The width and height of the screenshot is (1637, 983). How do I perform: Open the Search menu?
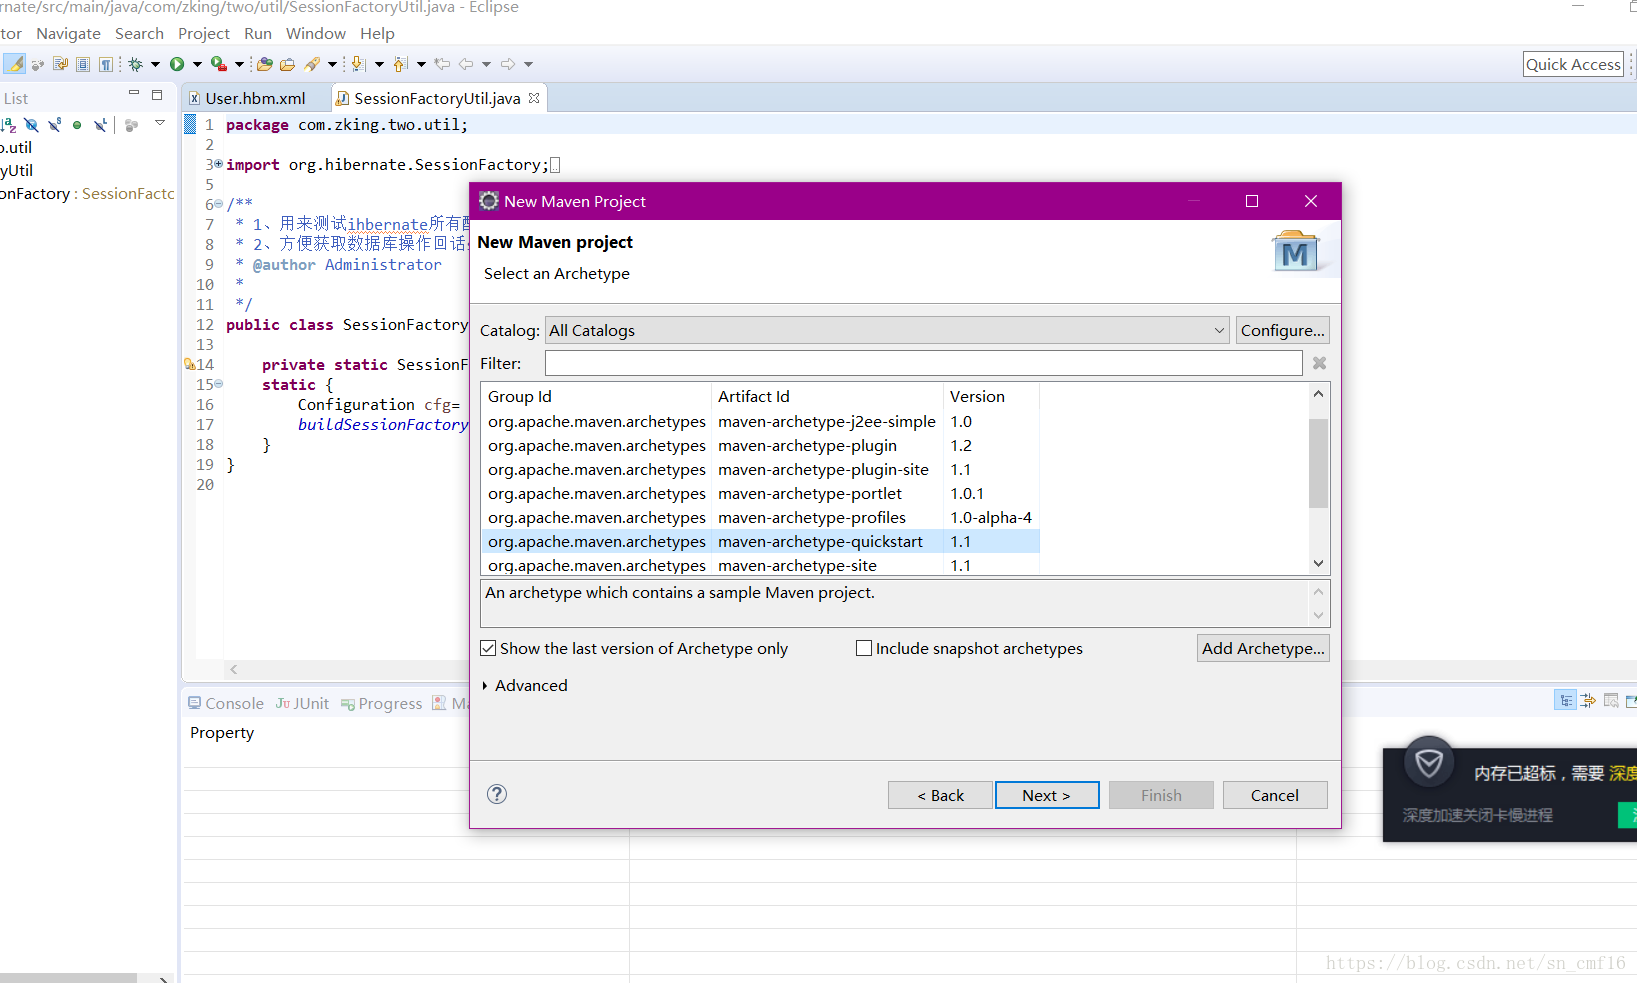[x=139, y=33]
